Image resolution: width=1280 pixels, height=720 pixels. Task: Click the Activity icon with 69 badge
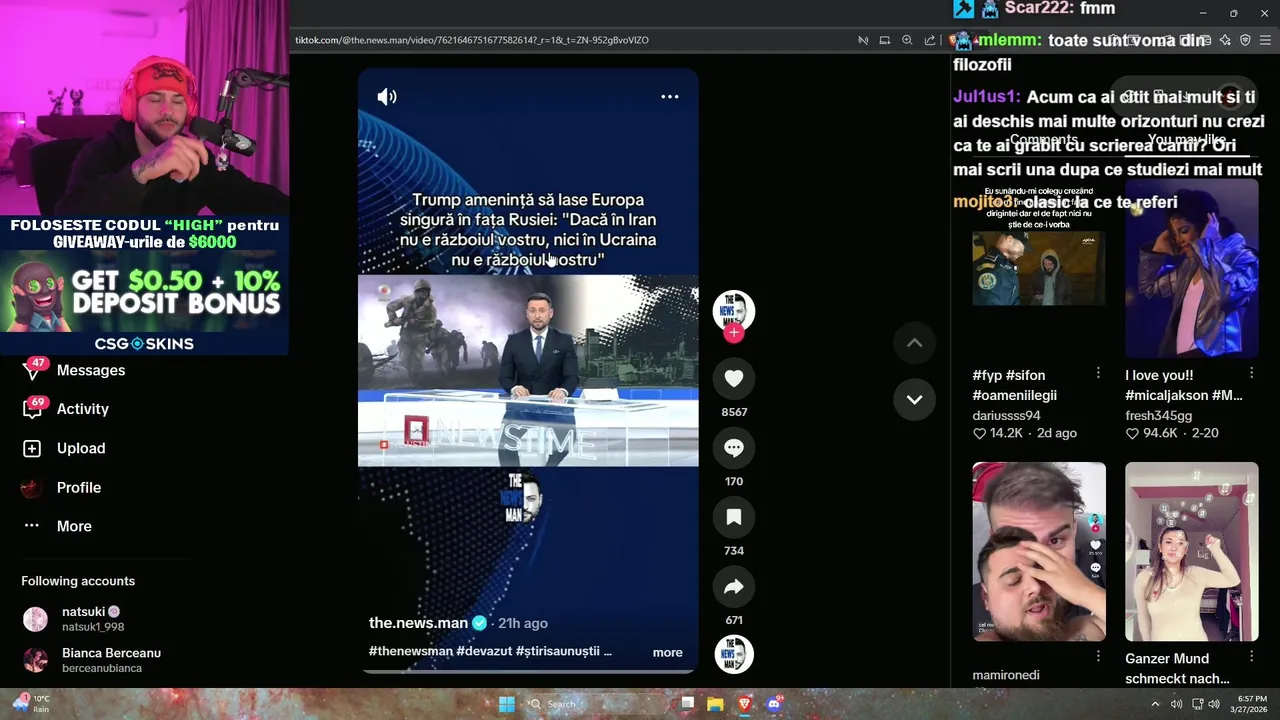click(33, 408)
